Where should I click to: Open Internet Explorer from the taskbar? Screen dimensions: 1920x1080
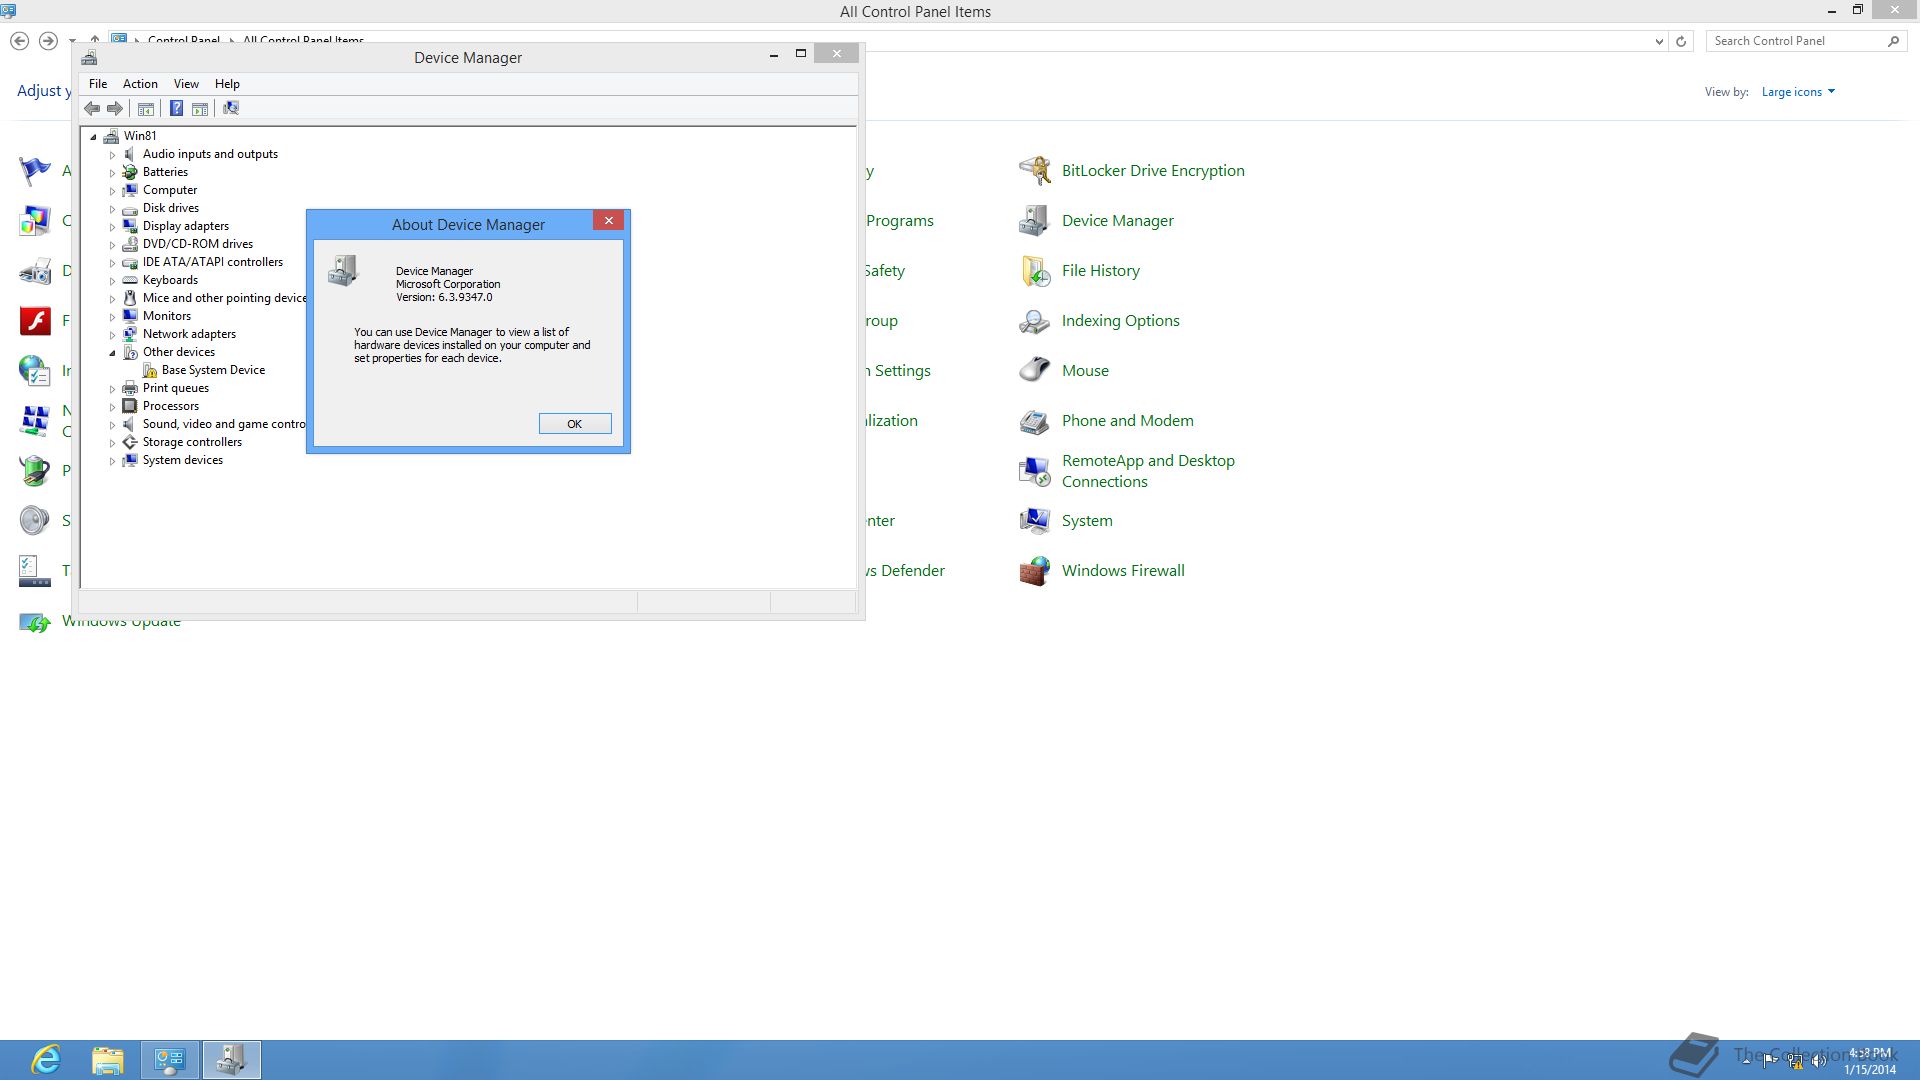46,1060
